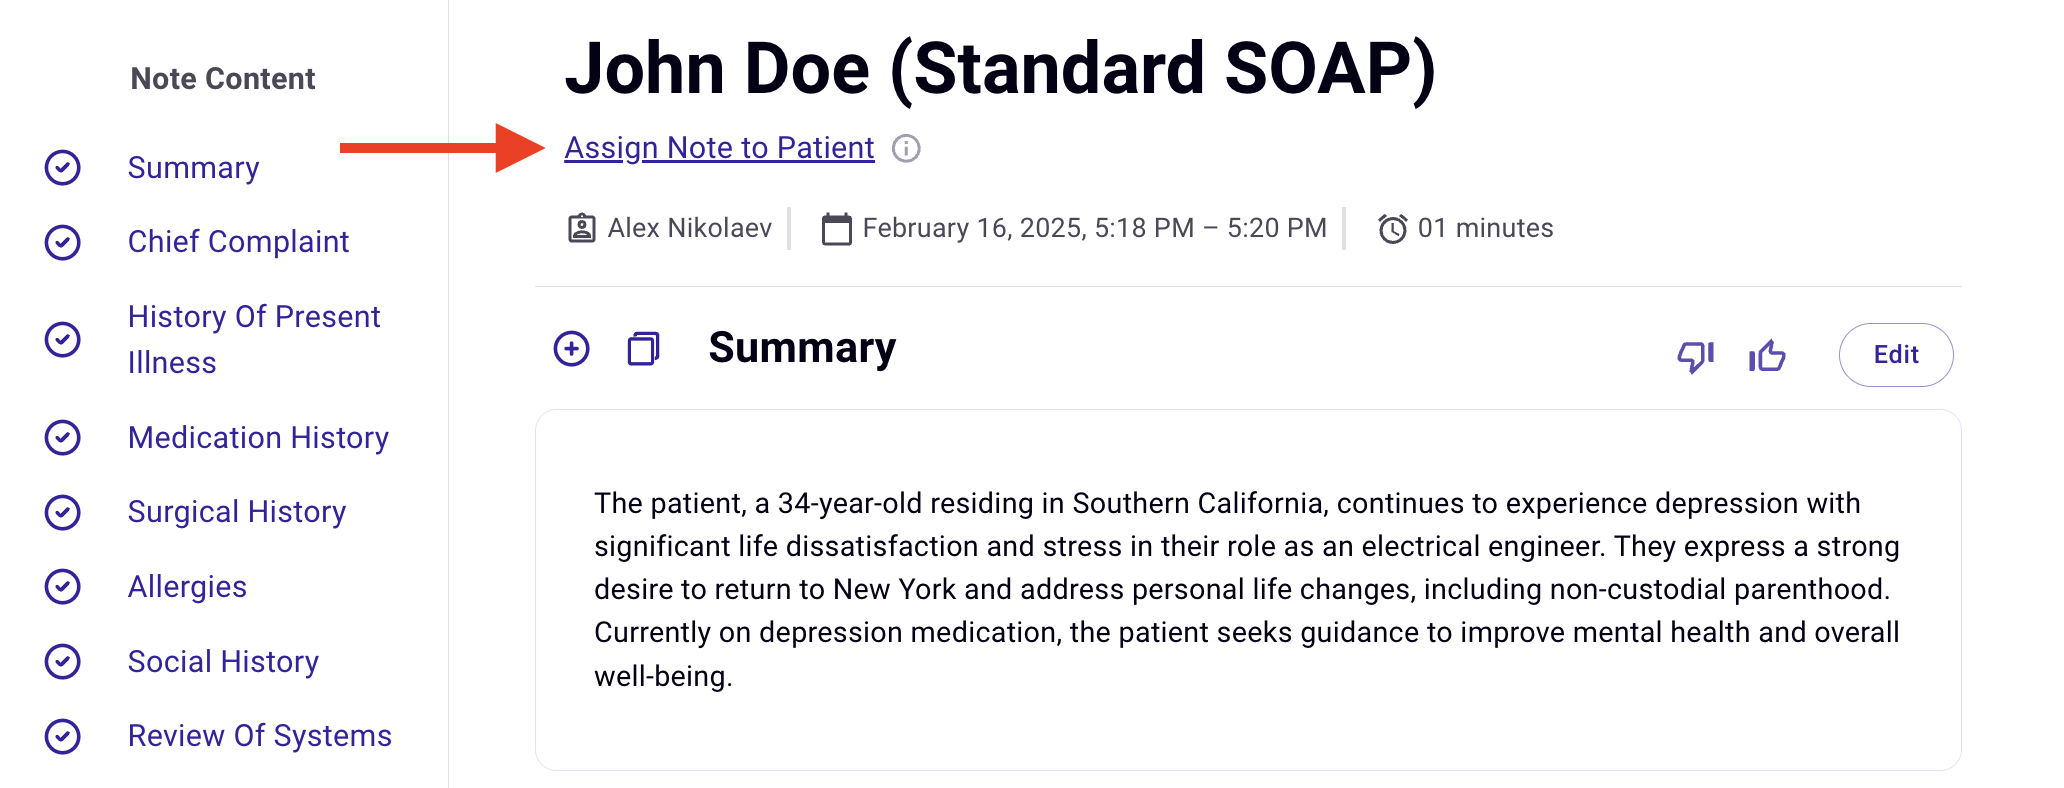The image size is (2064, 788).
Task: Click the Edit button for Summary
Action: (x=1896, y=355)
